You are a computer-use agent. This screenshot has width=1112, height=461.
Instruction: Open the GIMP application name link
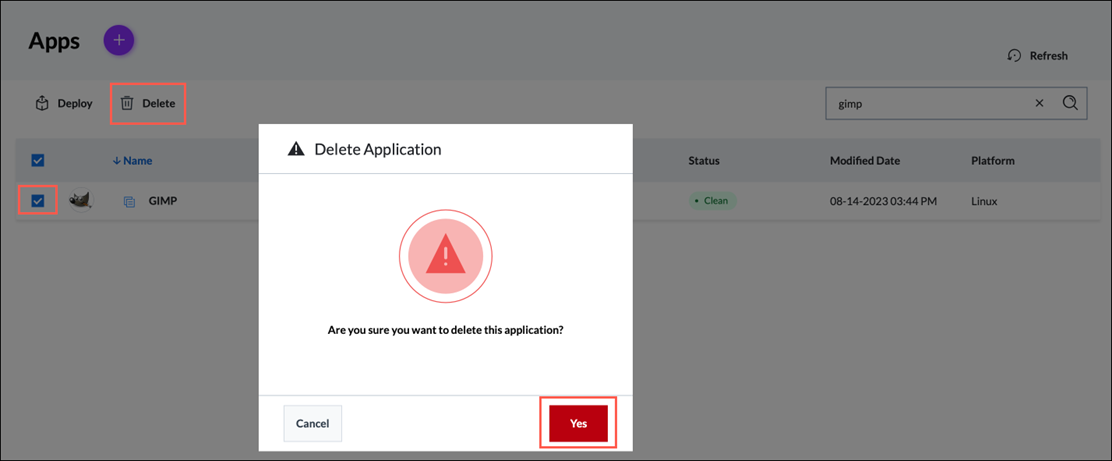point(163,201)
